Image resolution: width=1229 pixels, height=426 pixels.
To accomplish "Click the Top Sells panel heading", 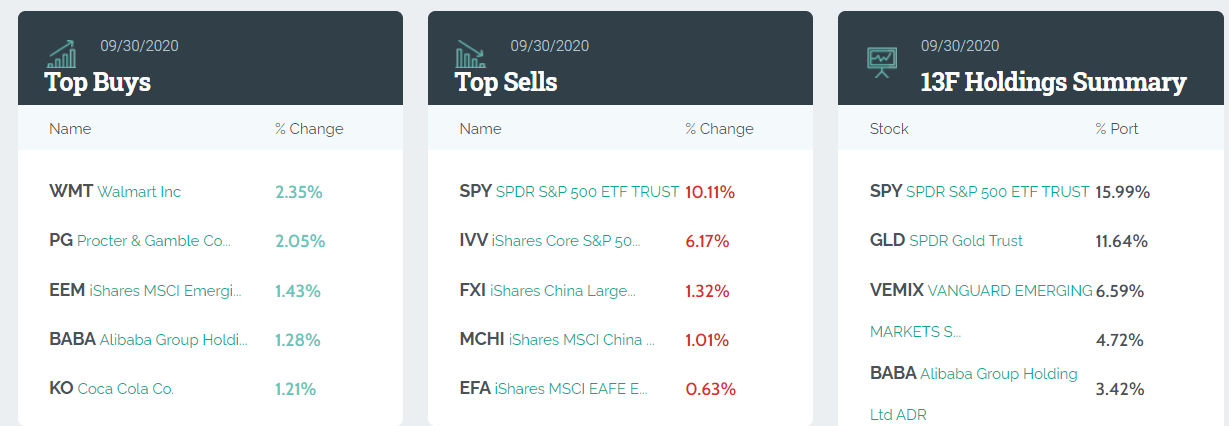I will [x=506, y=82].
